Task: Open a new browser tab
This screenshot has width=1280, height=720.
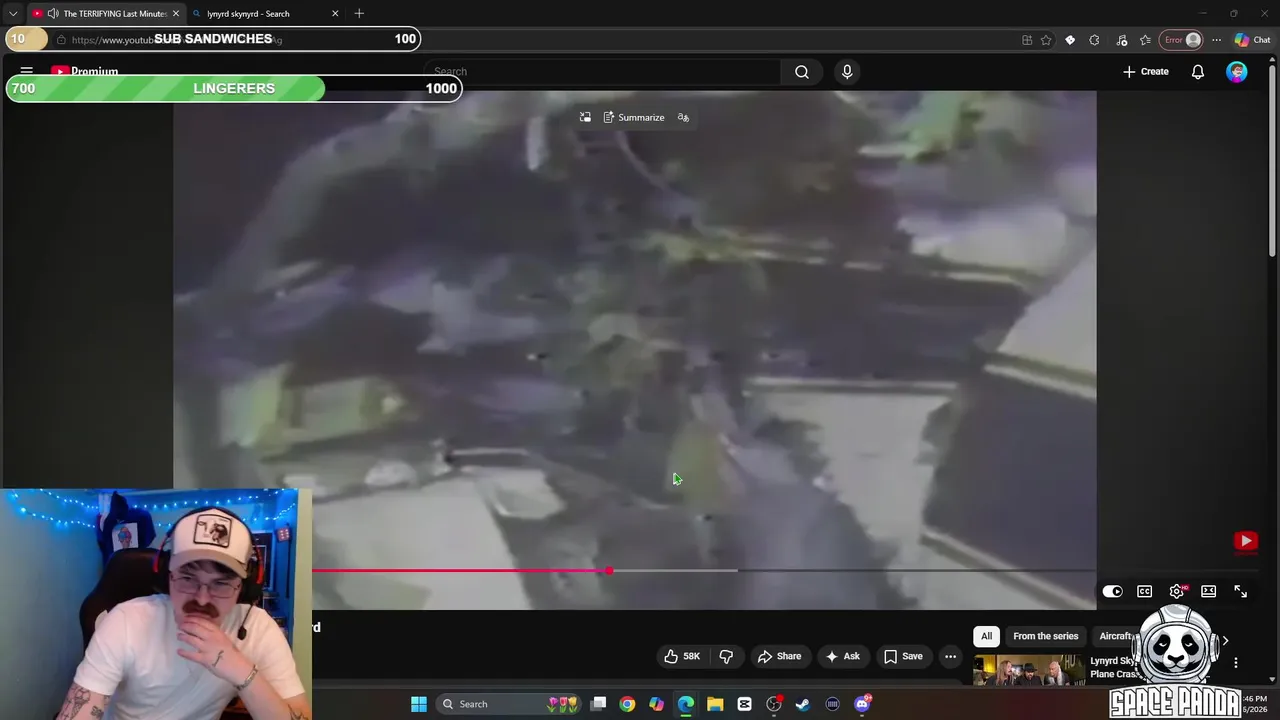Action: point(359,13)
